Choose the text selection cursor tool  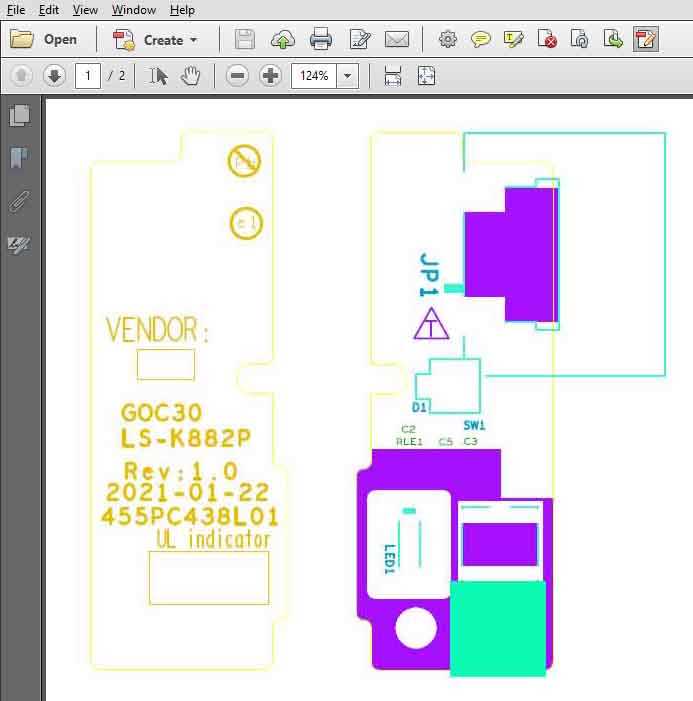[158, 76]
